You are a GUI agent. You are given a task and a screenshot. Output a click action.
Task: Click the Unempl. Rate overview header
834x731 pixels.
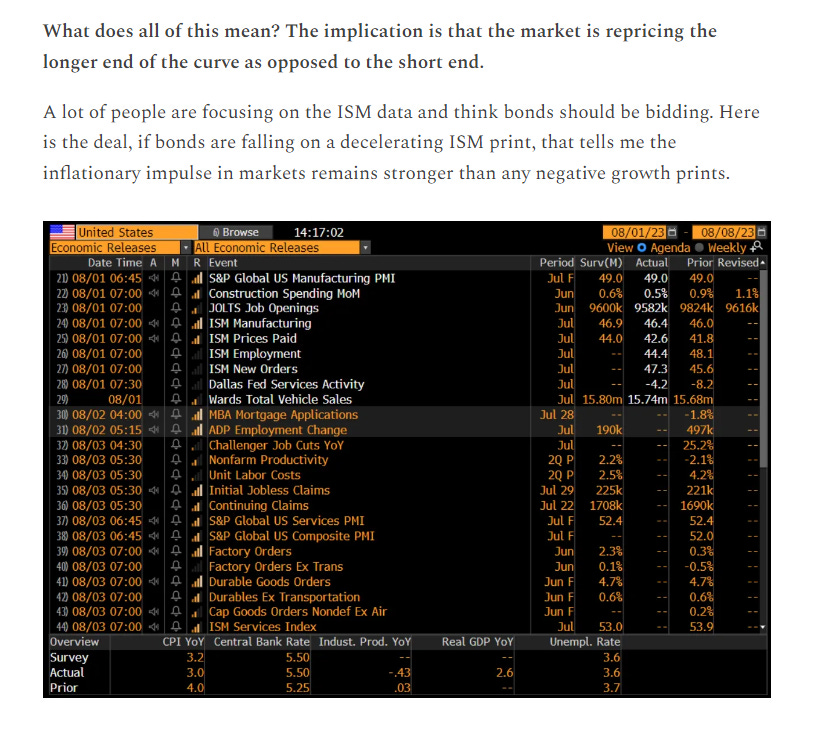[x=585, y=642]
